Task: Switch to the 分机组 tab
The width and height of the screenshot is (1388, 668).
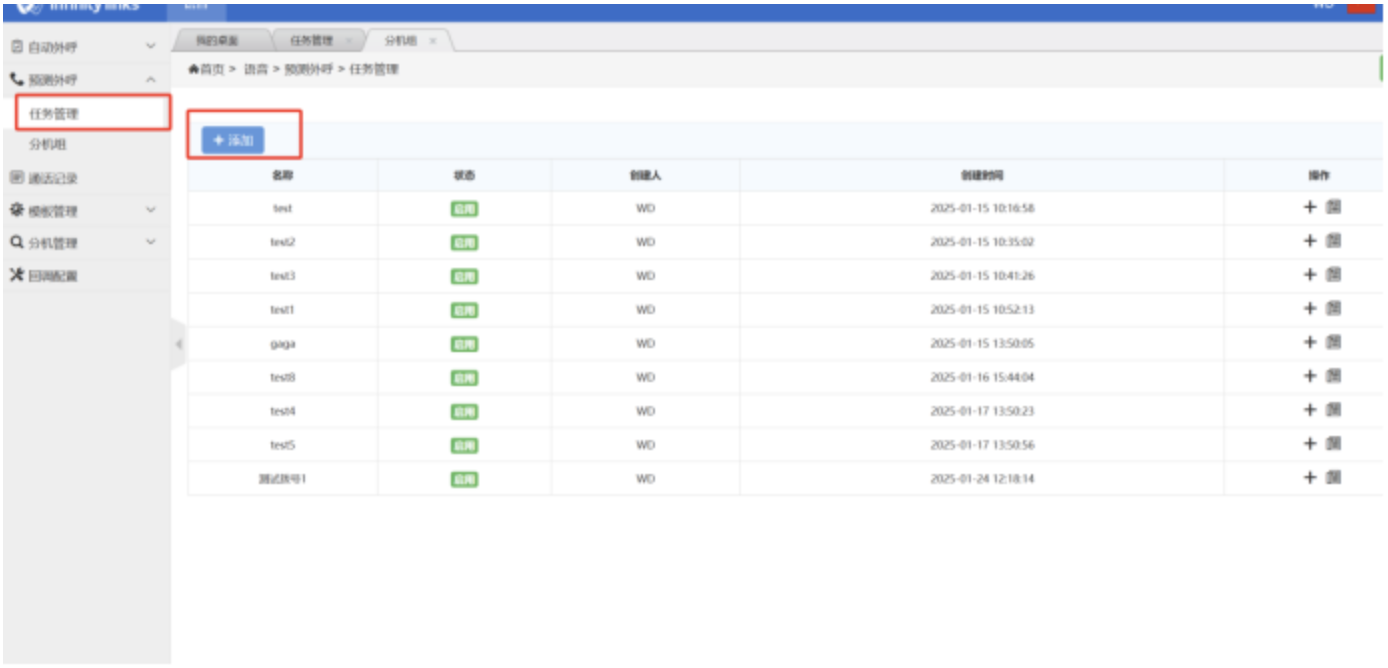Action: [399, 41]
